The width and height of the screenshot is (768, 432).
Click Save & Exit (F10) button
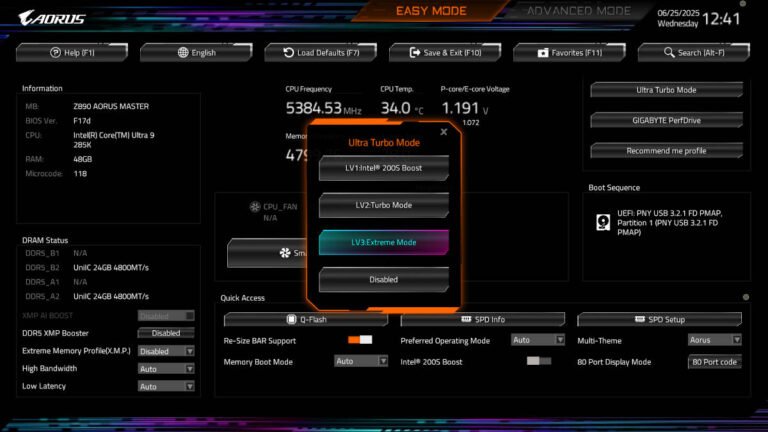click(x=445, y=52)
